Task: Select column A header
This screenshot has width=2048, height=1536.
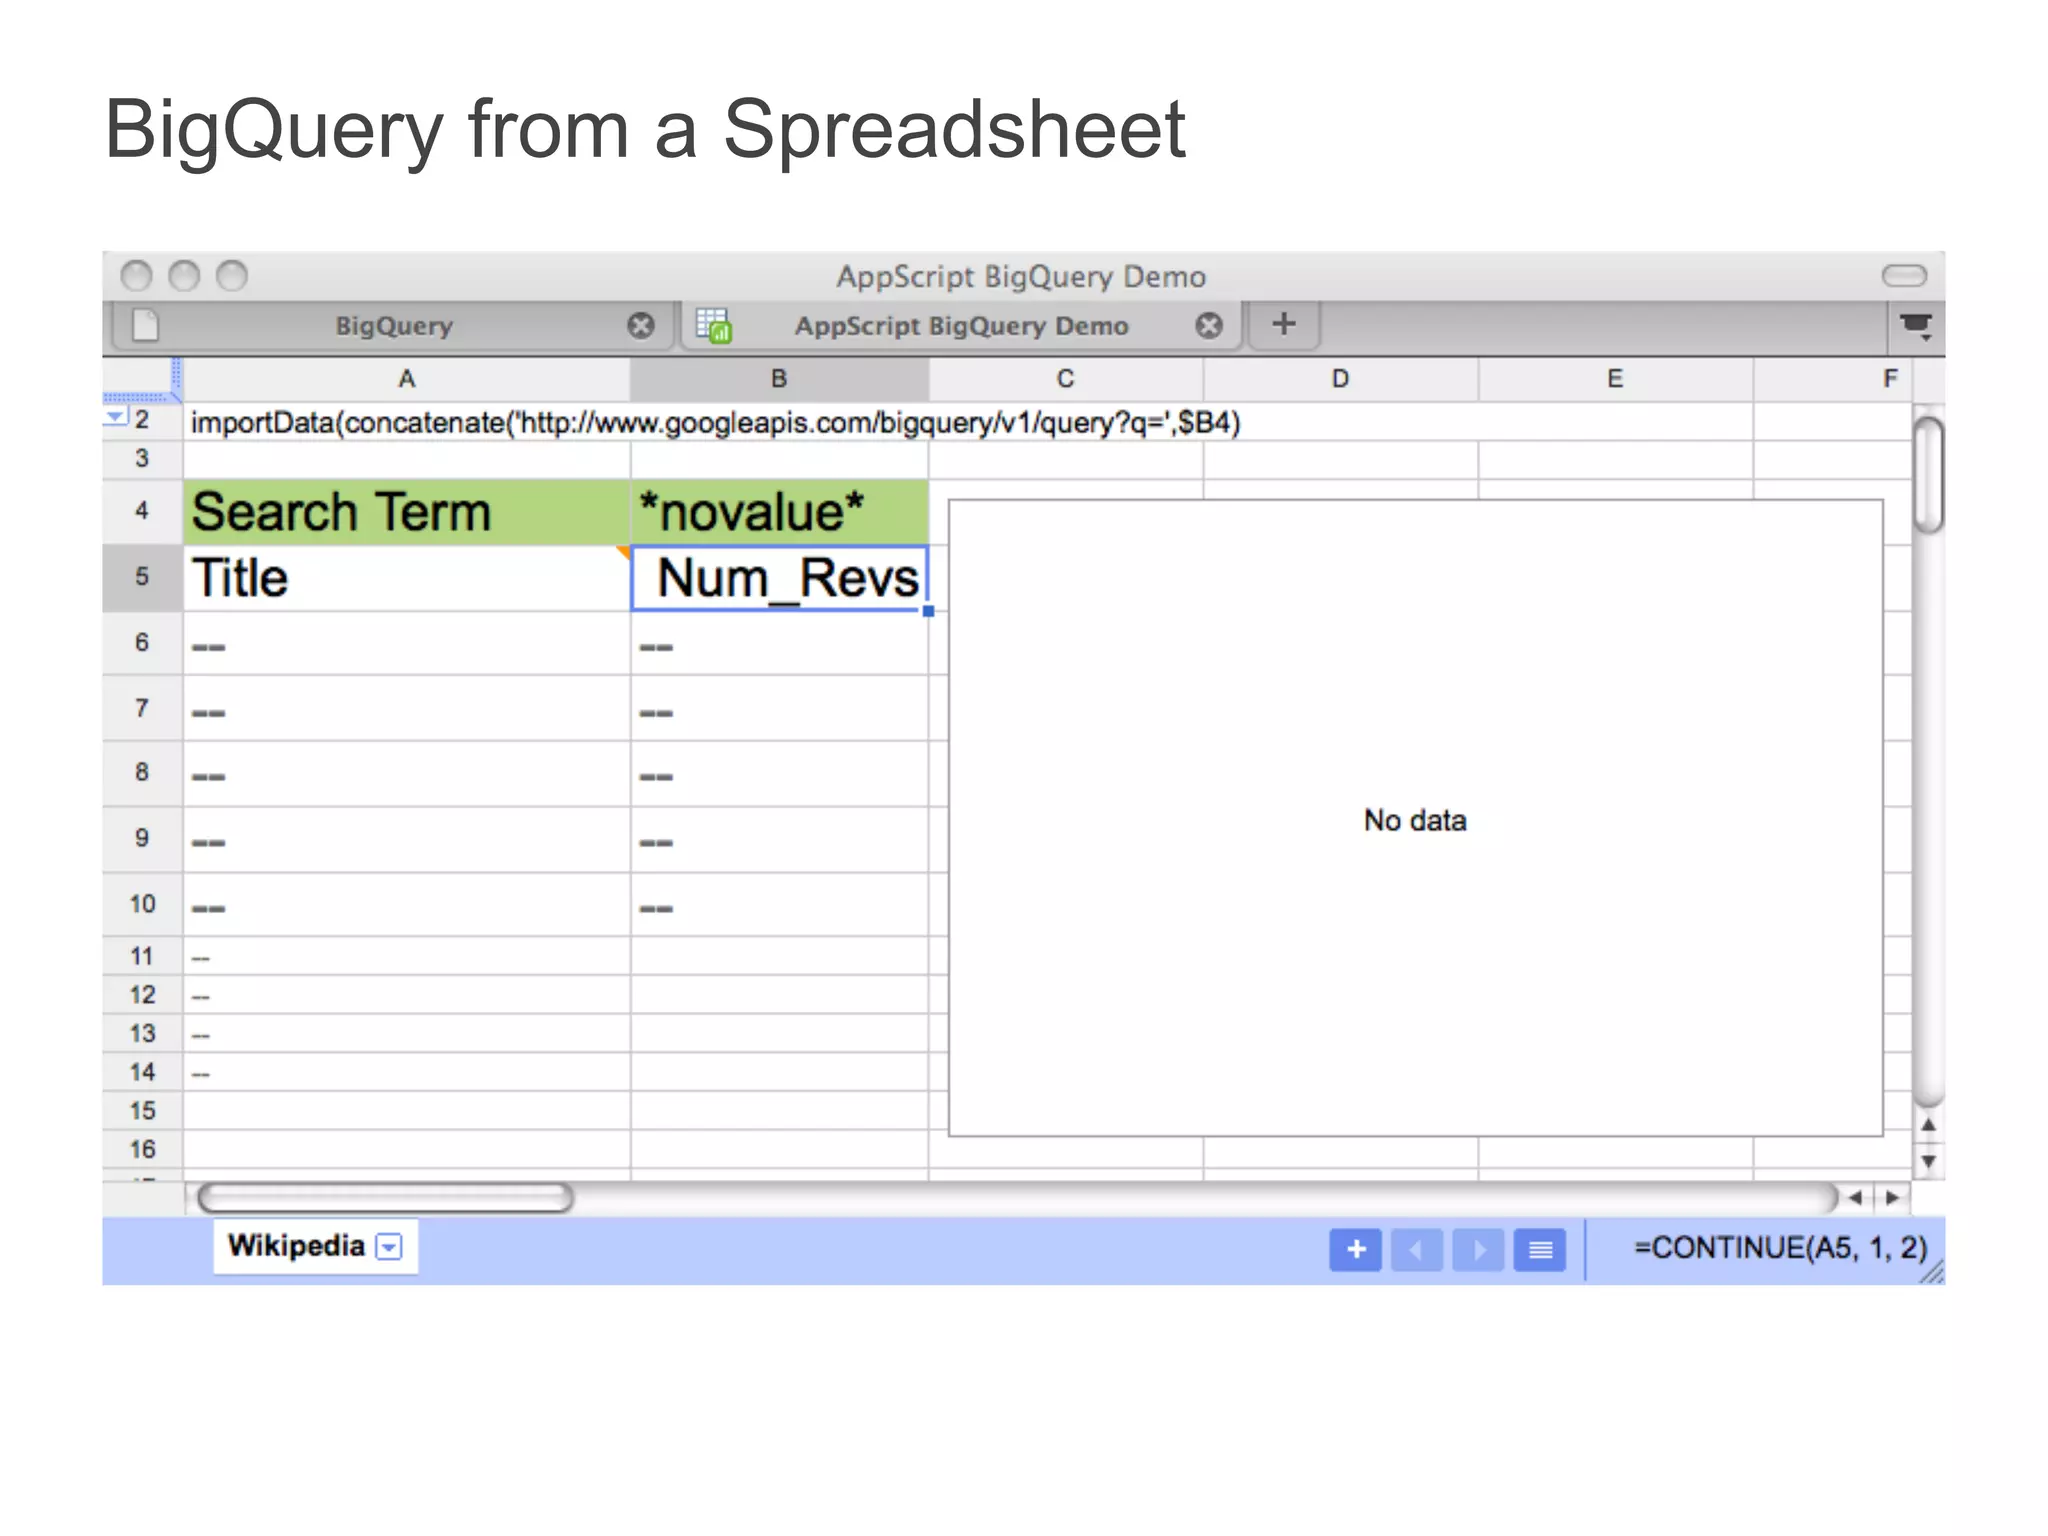Action: click(x=406, y=379)
